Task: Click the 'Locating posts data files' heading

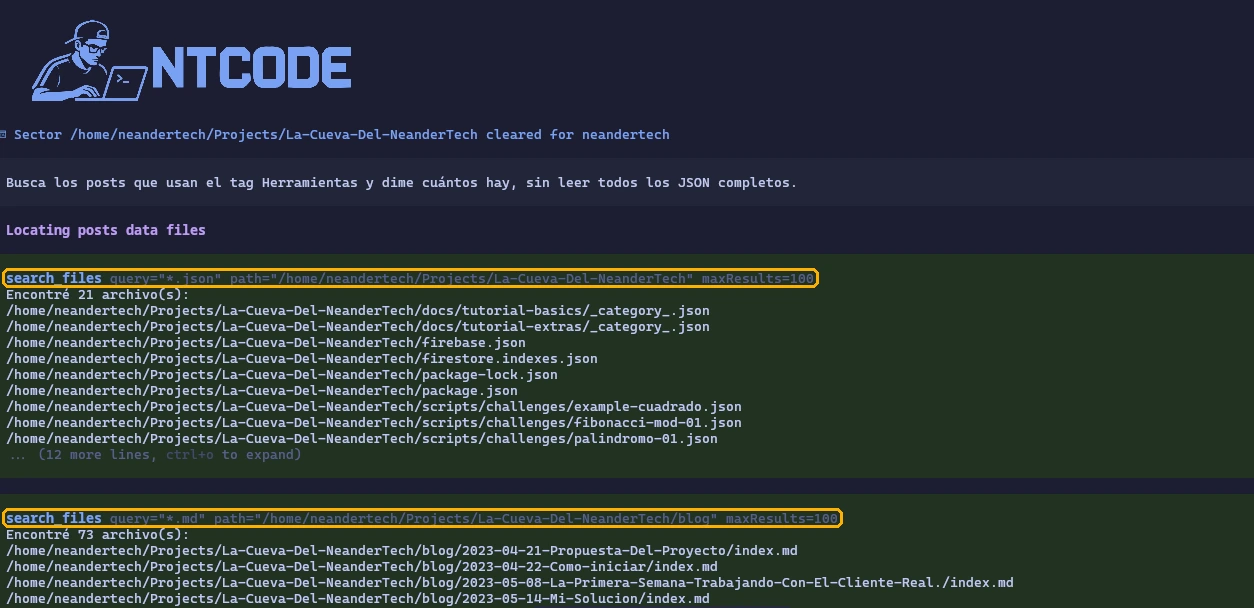Action: click(106, 230)
